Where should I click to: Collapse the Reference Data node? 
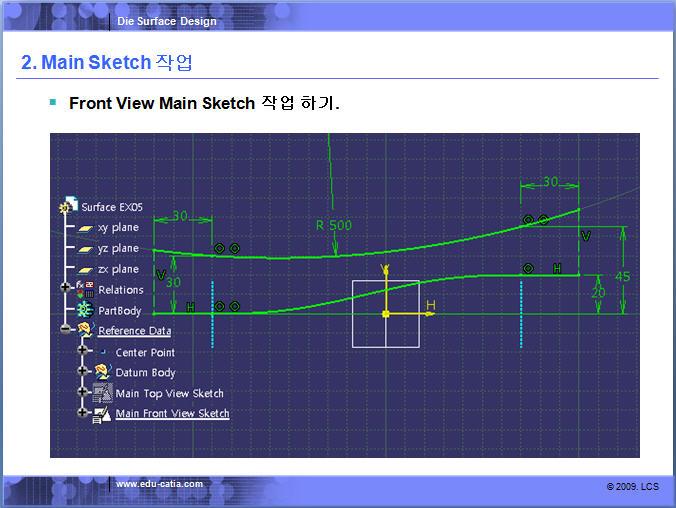[66, 329]
